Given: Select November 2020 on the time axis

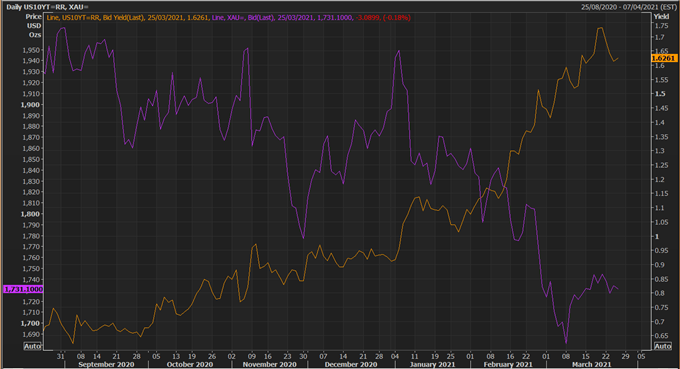Looking at the screenshot, I should tap(270, 364).
